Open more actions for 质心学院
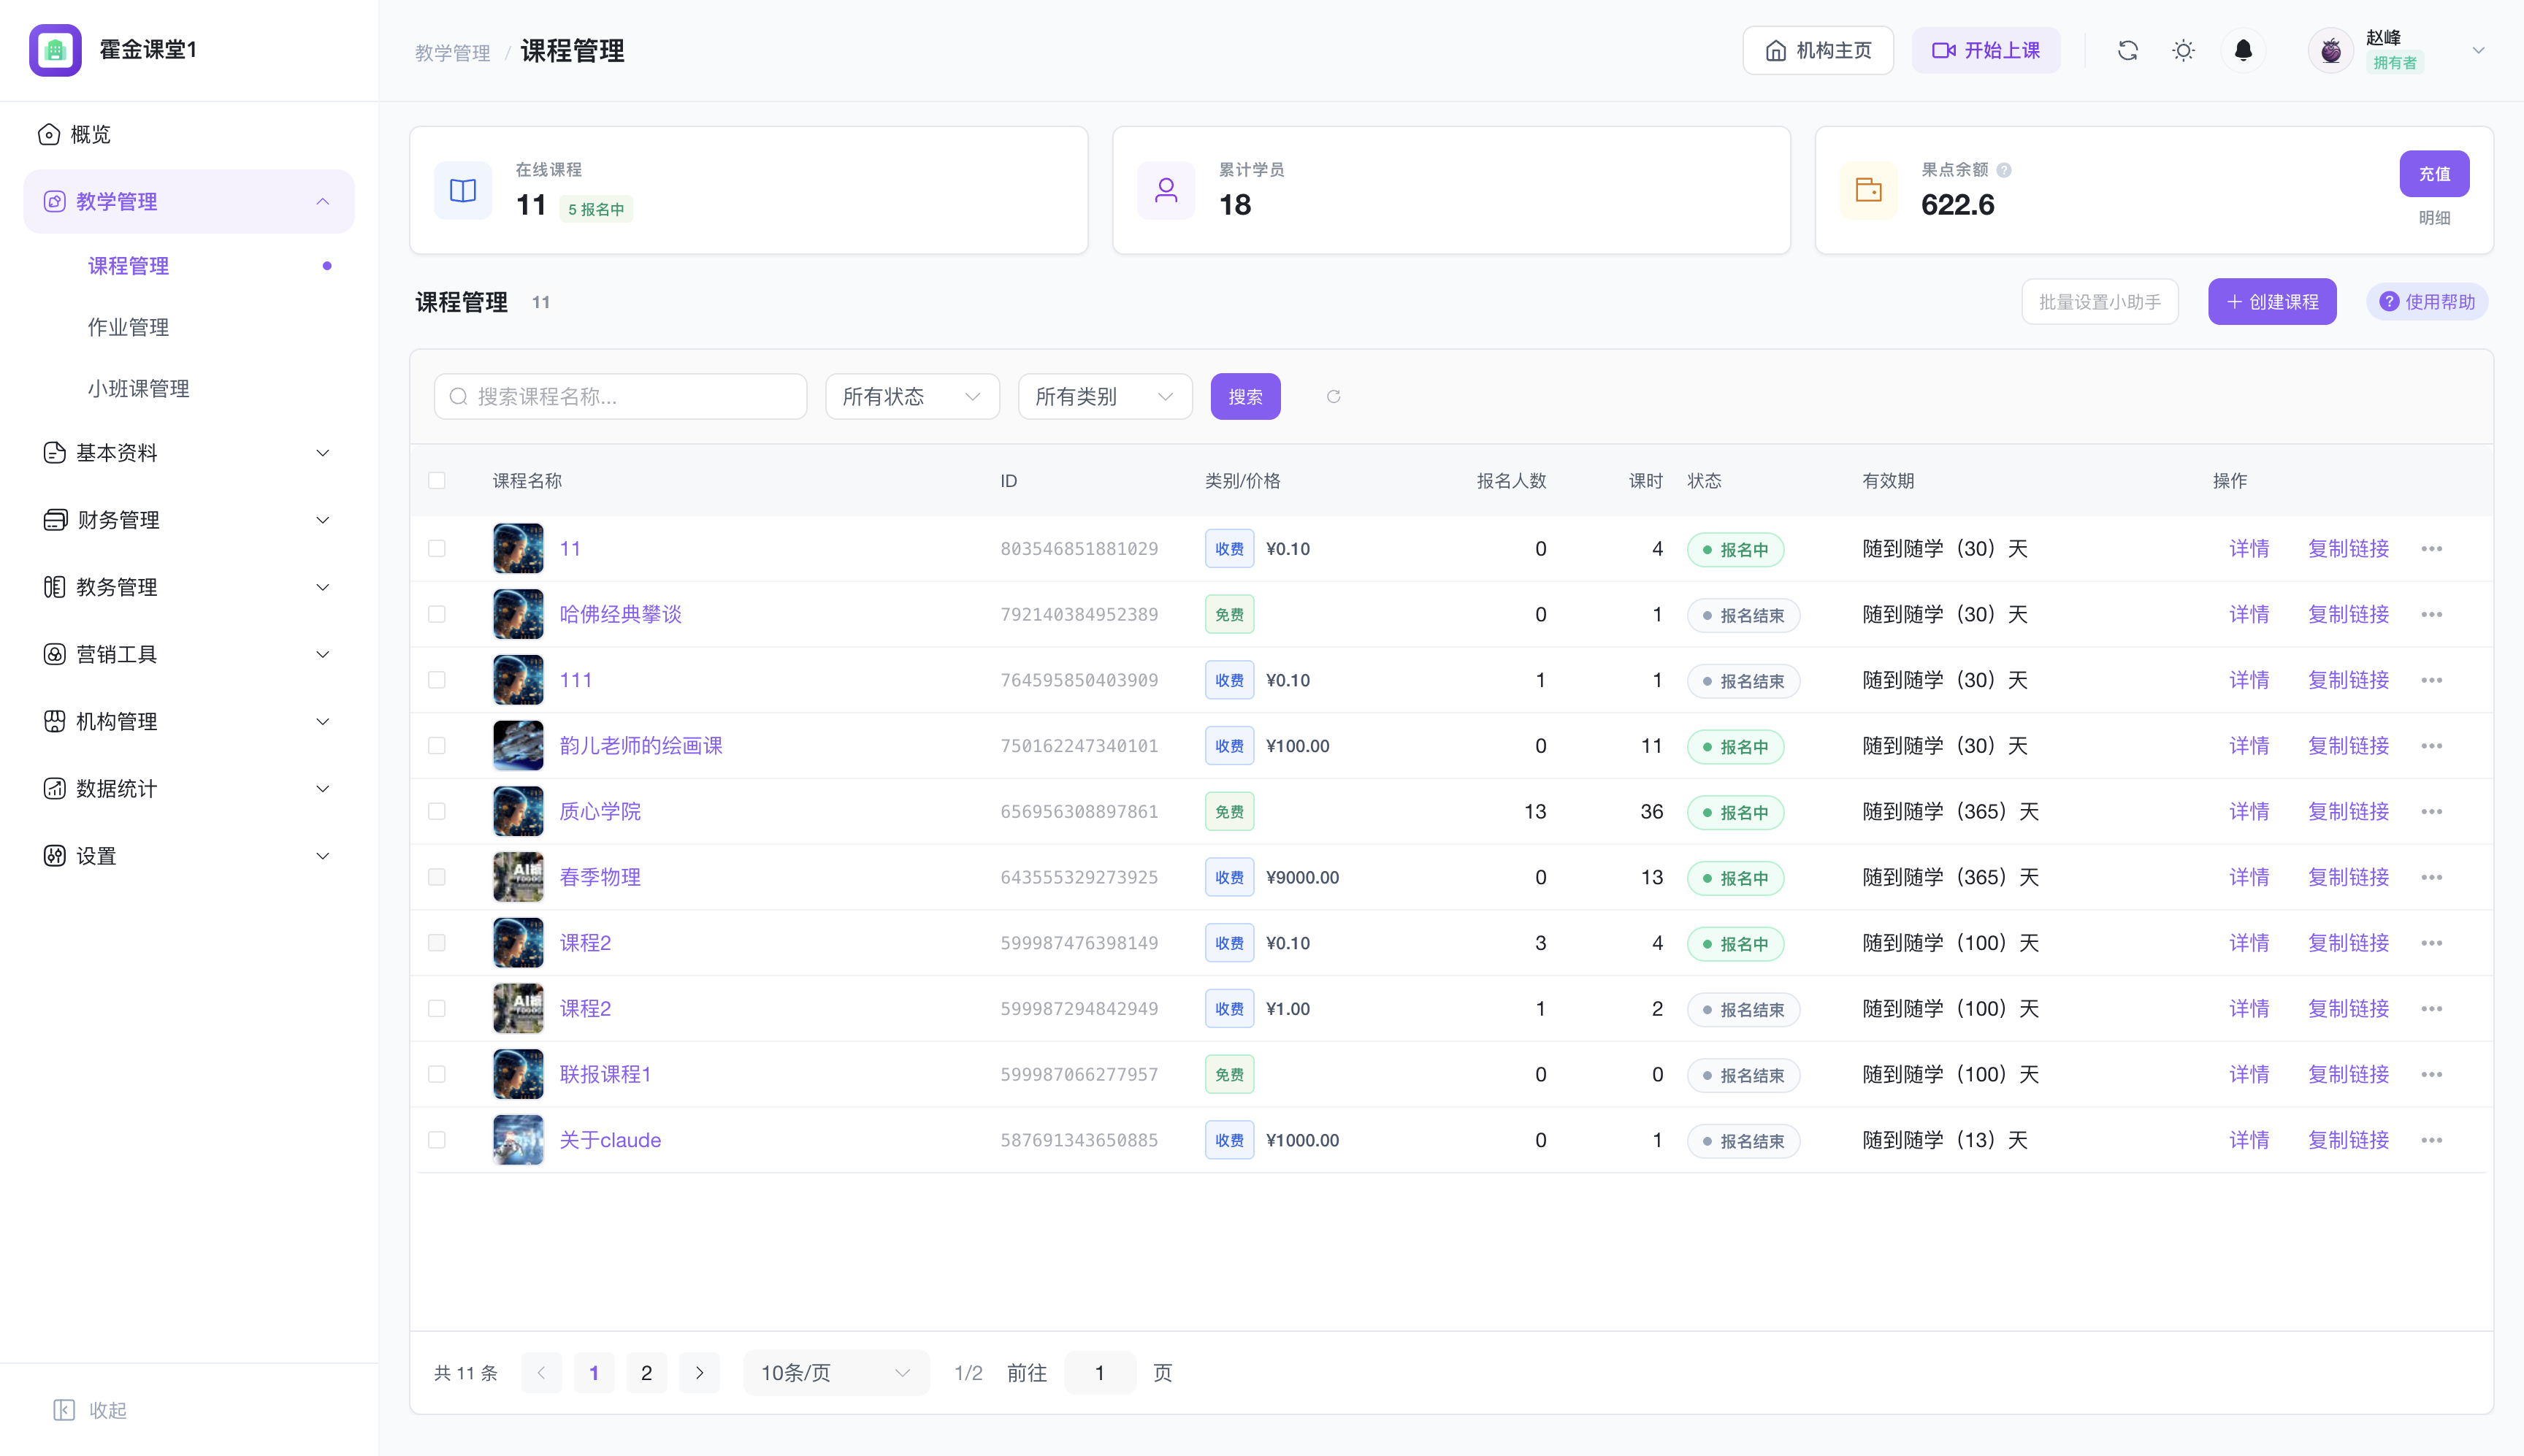 click(2432, 812)
